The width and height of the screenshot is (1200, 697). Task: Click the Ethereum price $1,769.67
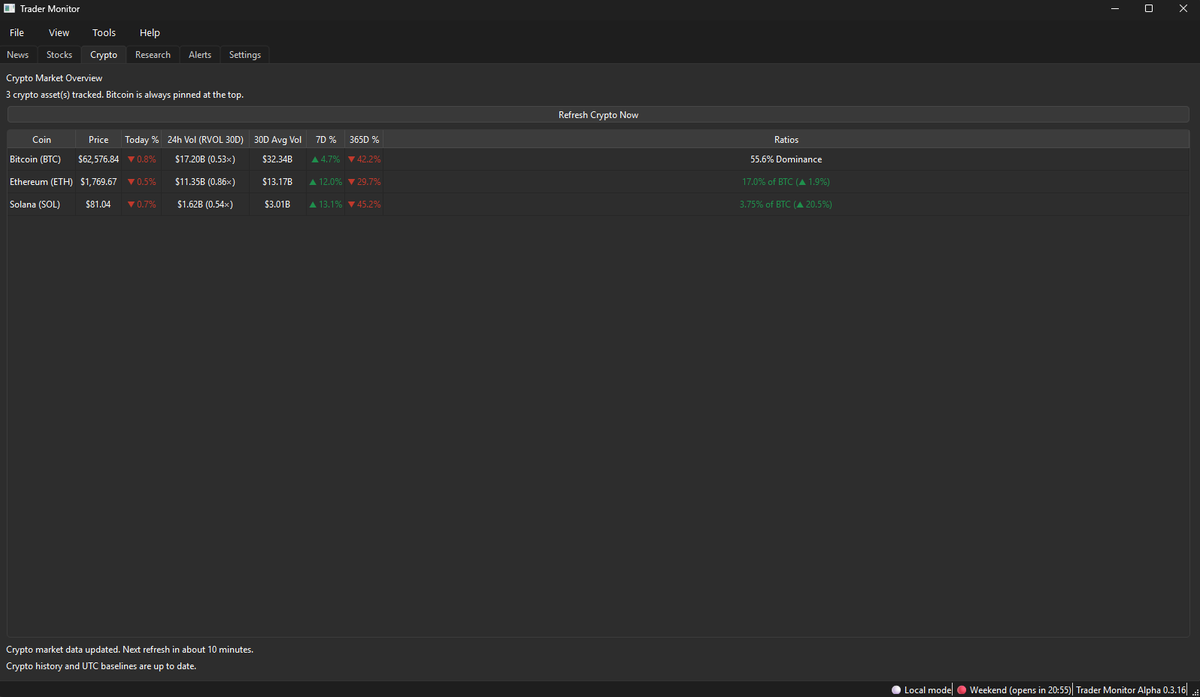click(x=98, y=182)
